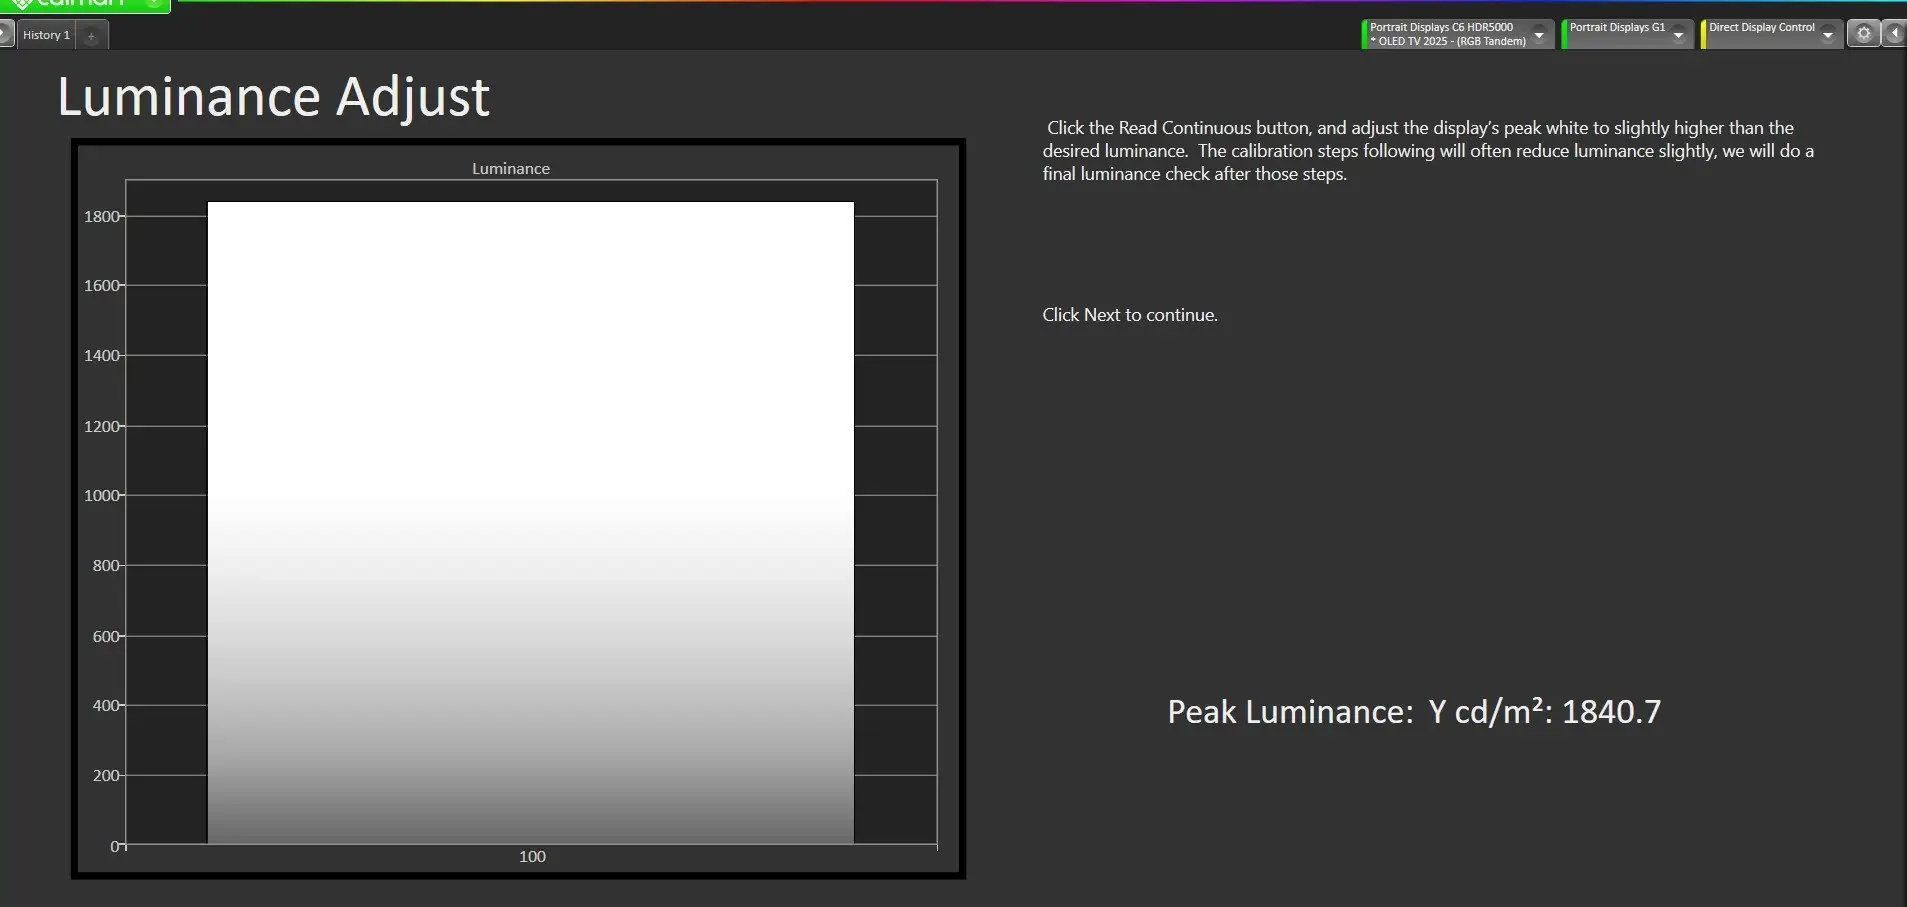The image size is (1907, 907).
Task: Click the Portrait Displays G1 source label
Action: pyautogui.click(x=1617, y=28)
